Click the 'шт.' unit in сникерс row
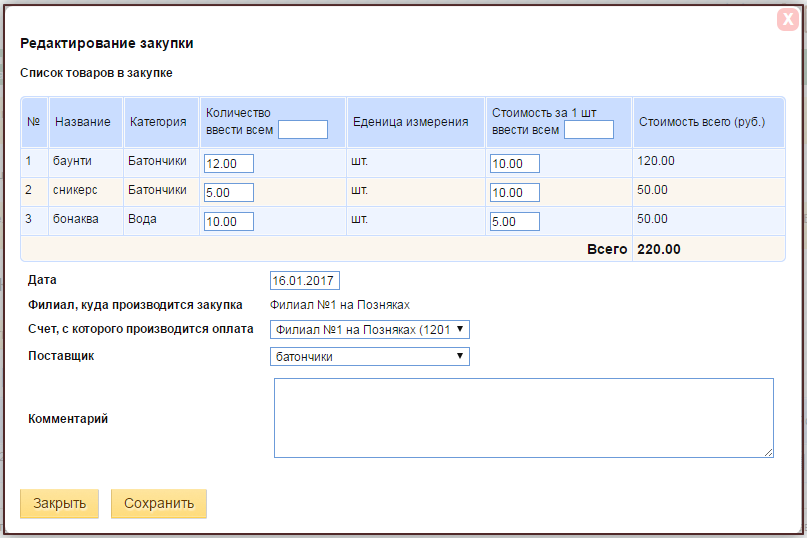Screen dimensions: 807x538 coord(359,190)
